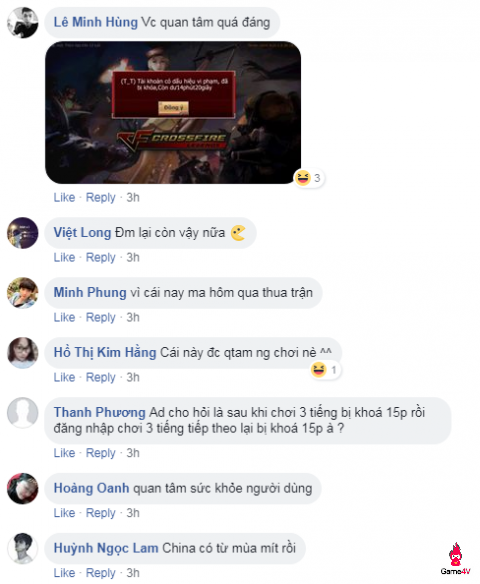This screenshot has height=584, width=480.
Task: Reply to Hoàng Oanh's comment
Action: (101, 513)
